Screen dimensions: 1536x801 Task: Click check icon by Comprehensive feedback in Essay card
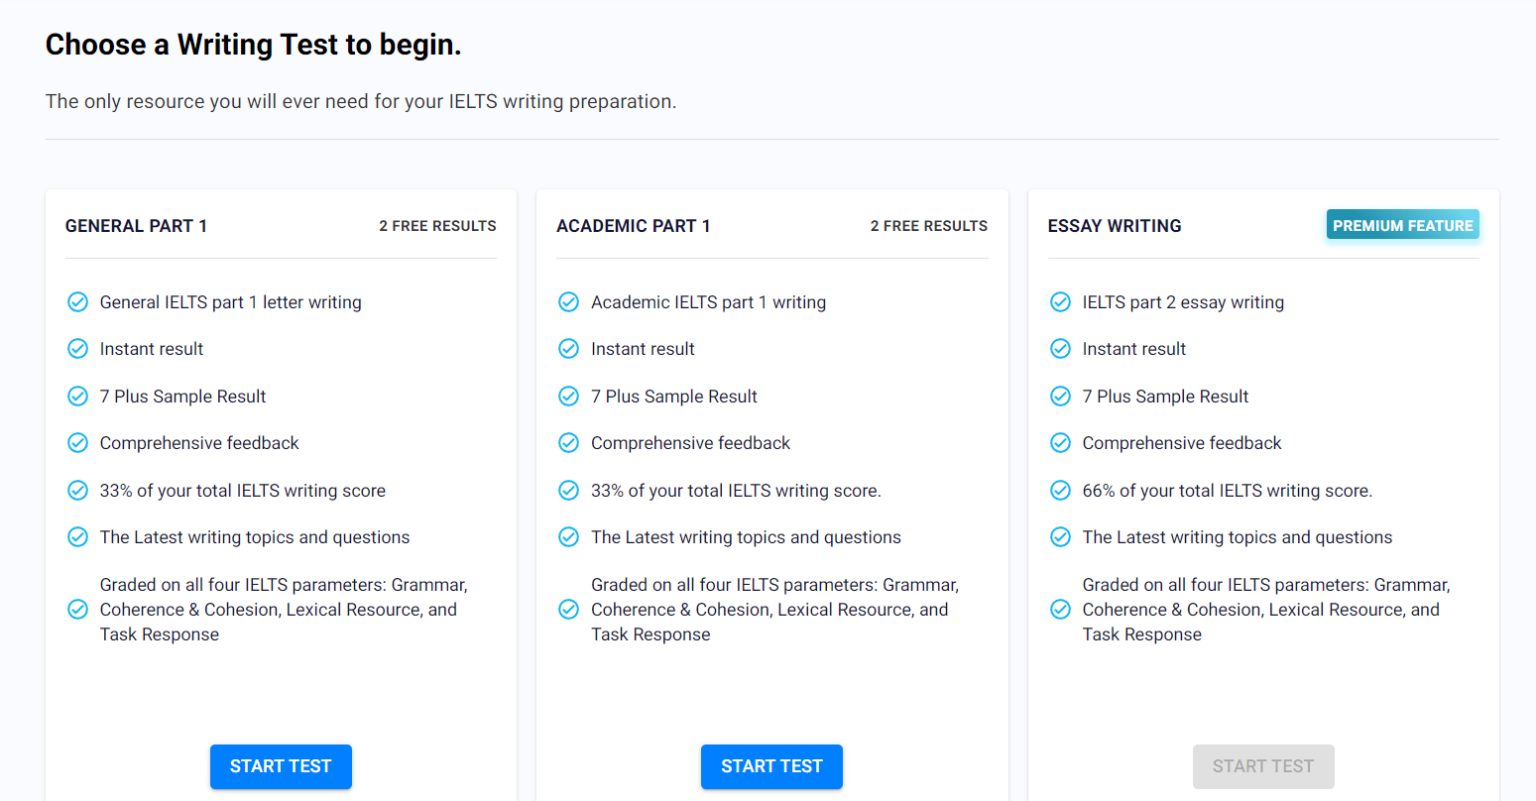tap(1060, 443)
